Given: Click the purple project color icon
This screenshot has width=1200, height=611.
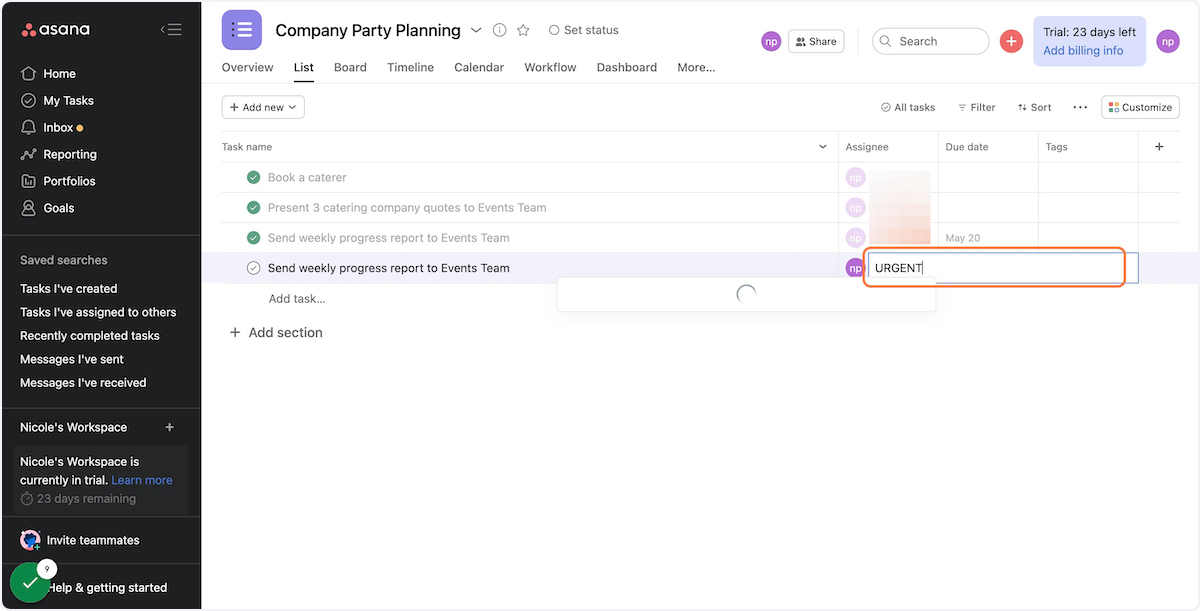Looking at the screenshot, I should click(x=242, y=30).
